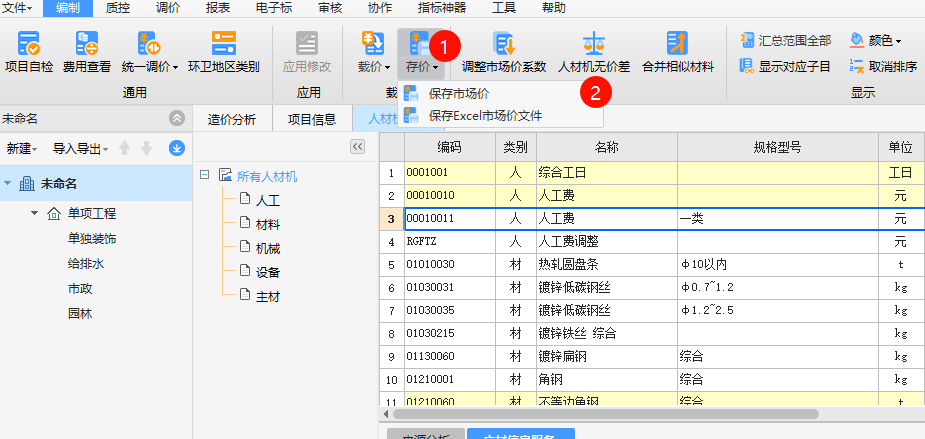Click the 角钢 name cell
This screenshot has height=439, width=925.
click(x=606, y=379)
